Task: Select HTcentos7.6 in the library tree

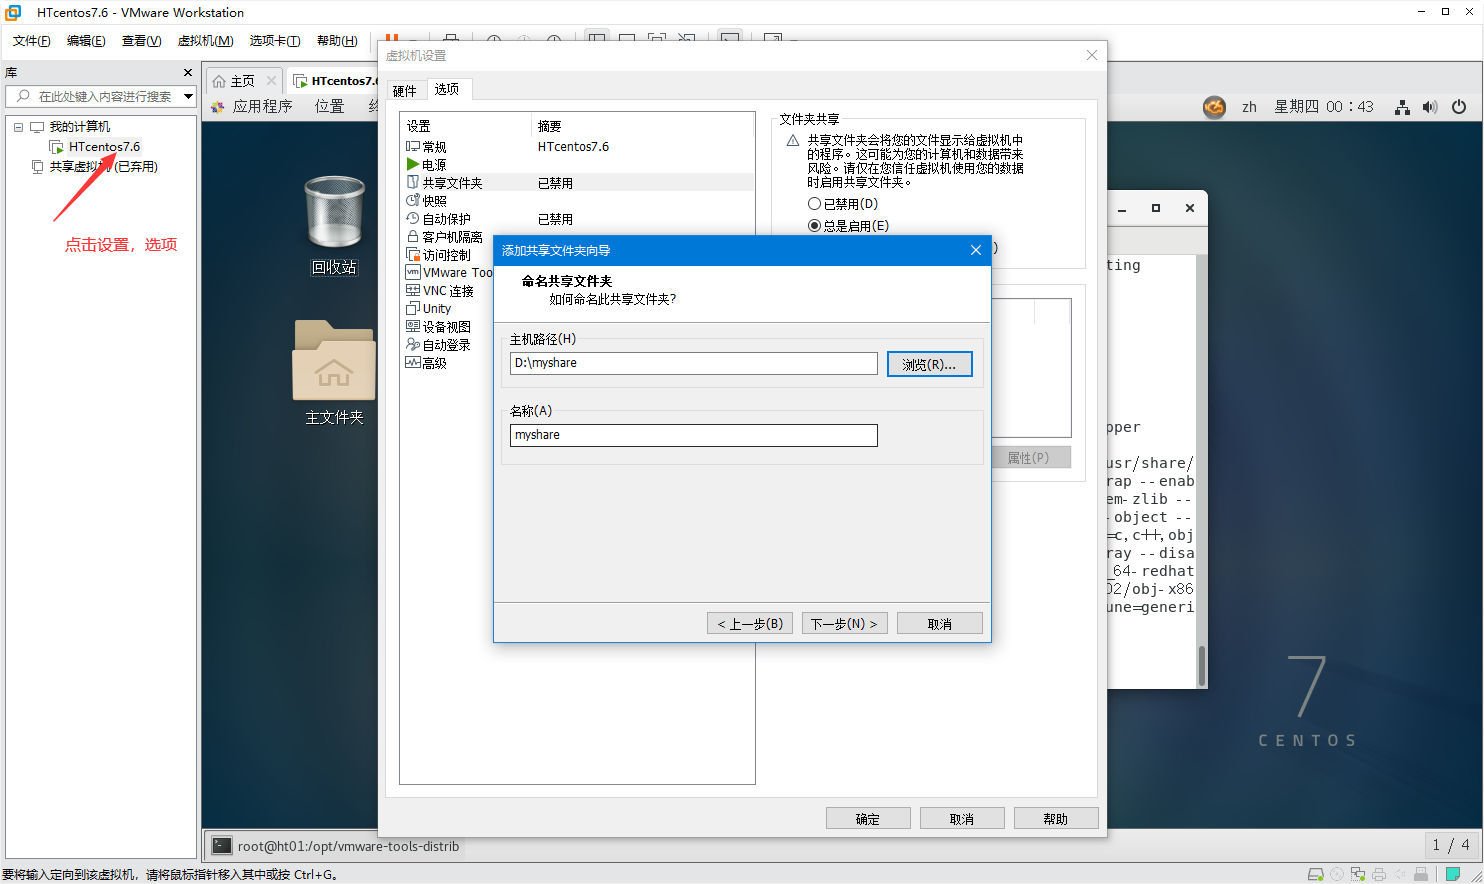Action: 104,147
